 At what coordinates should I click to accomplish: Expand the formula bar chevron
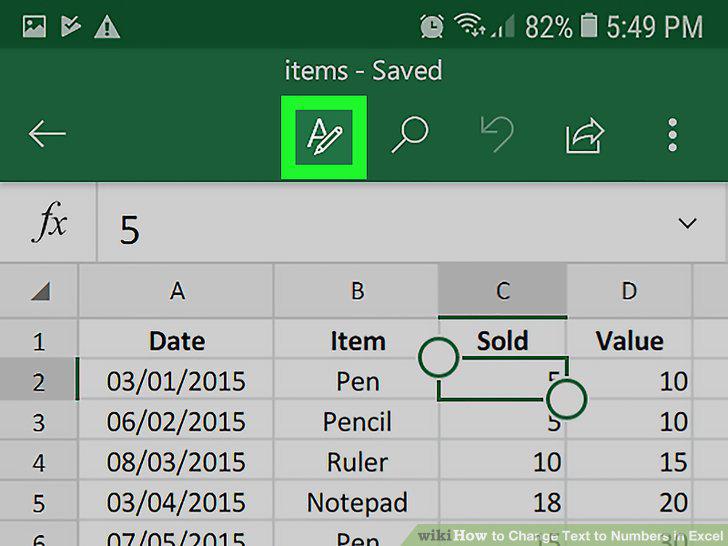pyautogui.click(x=687, y=223)
